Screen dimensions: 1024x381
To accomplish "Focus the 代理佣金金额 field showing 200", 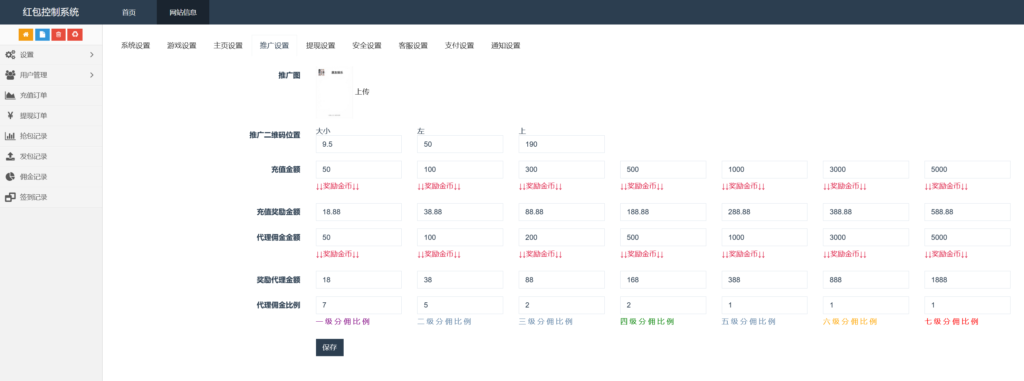I will pos(562,237).
